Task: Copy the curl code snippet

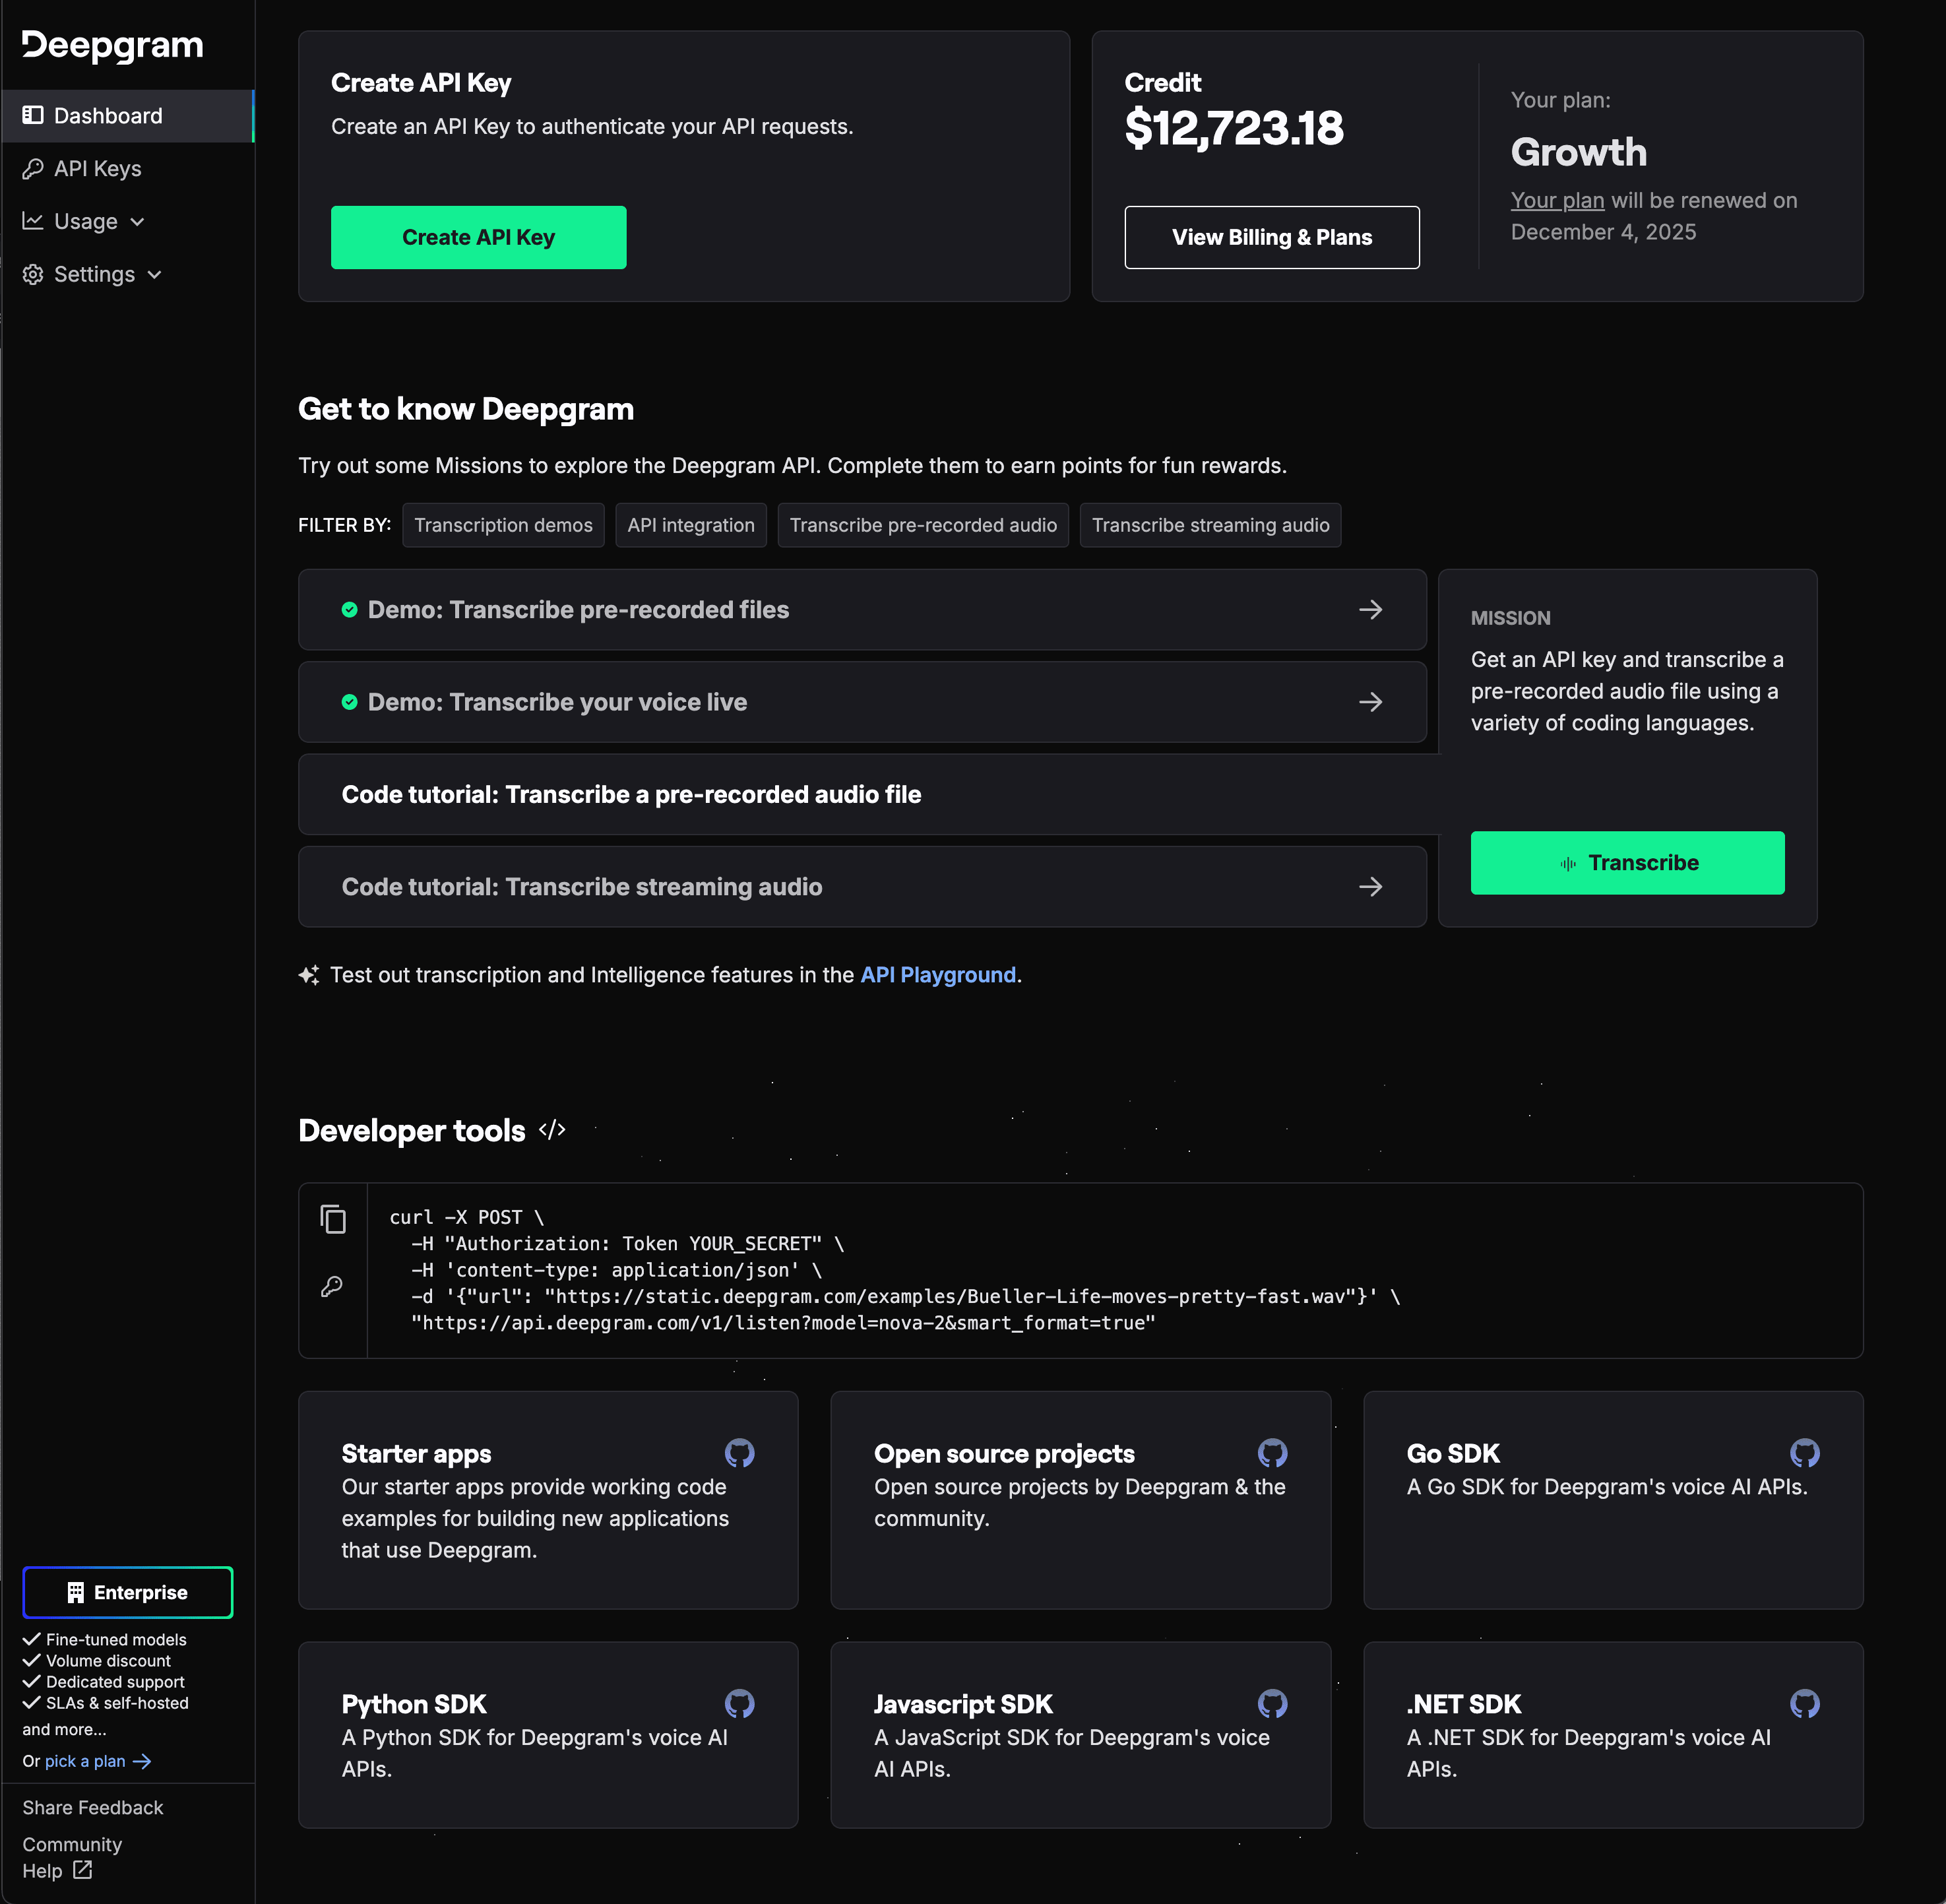Action: pyautogui.click(x=333, y=1219)
